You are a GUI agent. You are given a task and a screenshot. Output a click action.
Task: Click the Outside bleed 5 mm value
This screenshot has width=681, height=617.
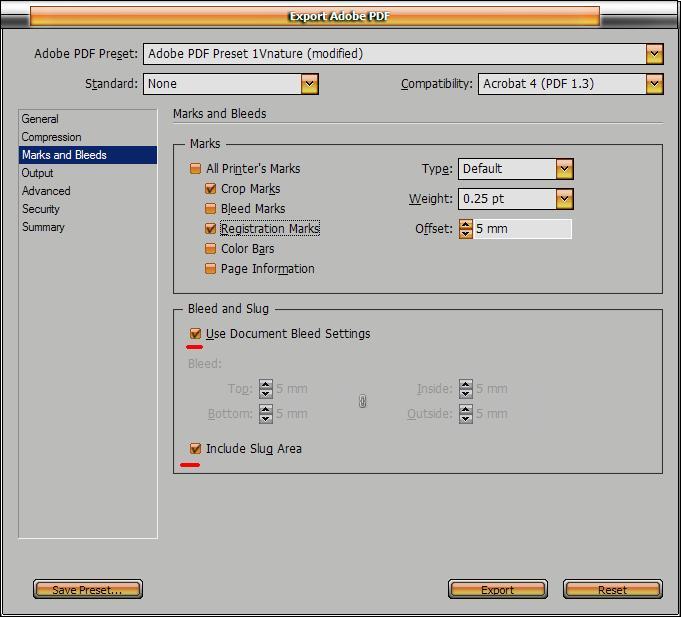click(492, 414)
